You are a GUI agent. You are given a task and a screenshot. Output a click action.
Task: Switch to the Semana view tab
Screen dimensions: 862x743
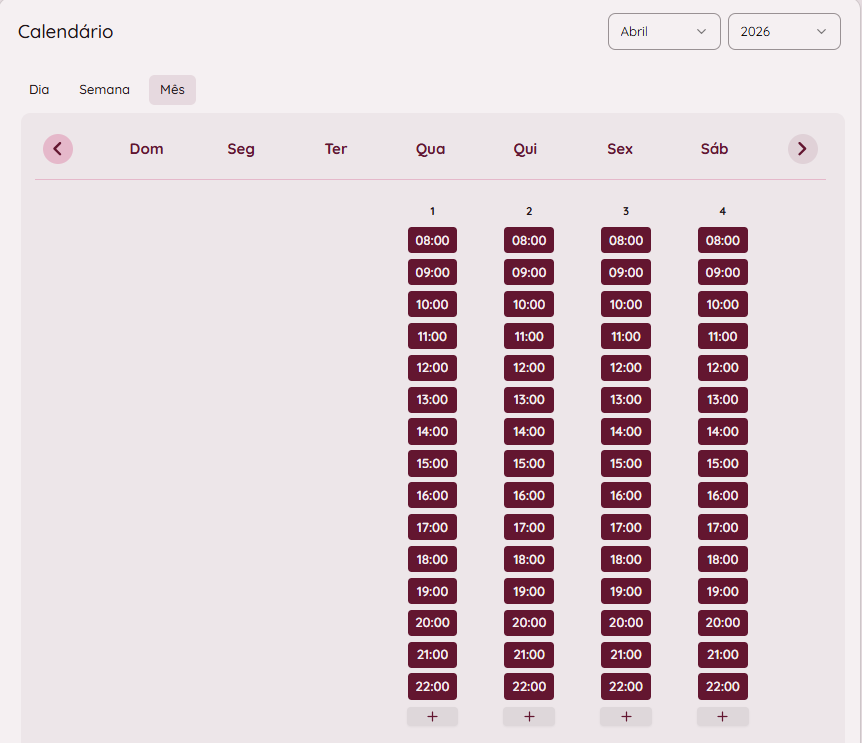tap(105, 90)
